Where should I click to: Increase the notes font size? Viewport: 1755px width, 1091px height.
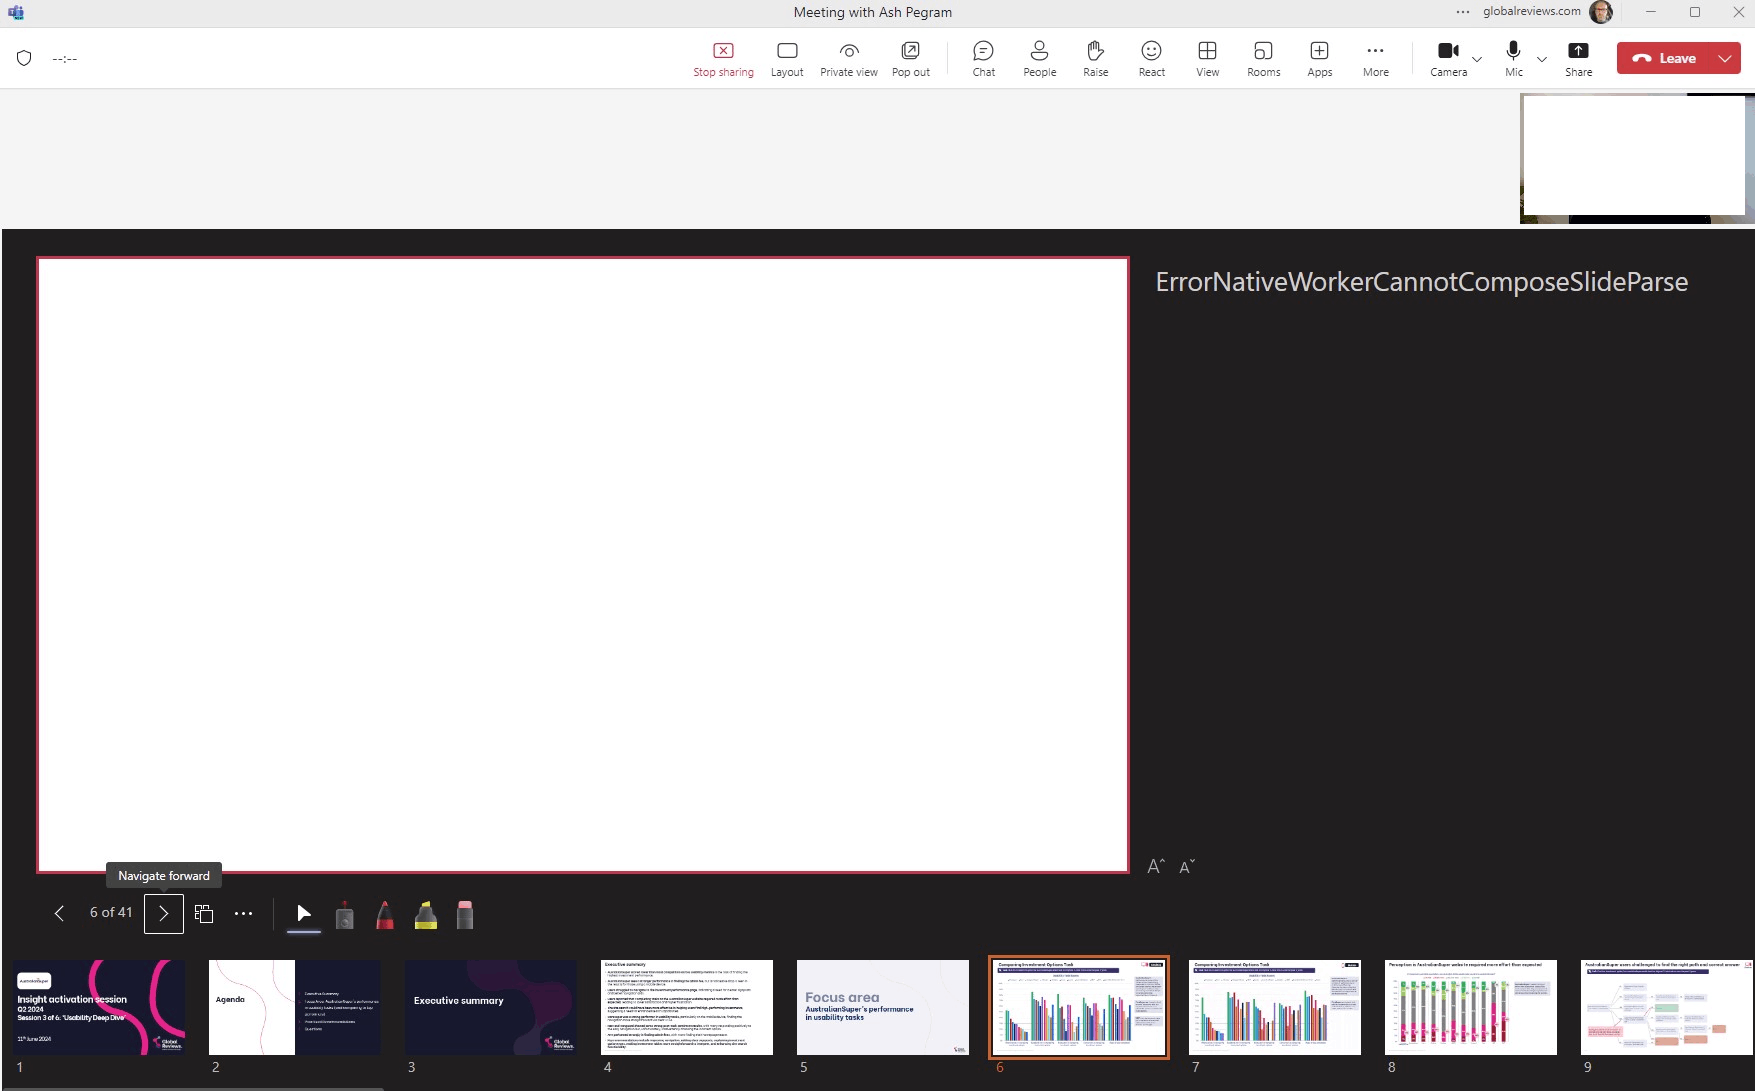coord(1156,866)
